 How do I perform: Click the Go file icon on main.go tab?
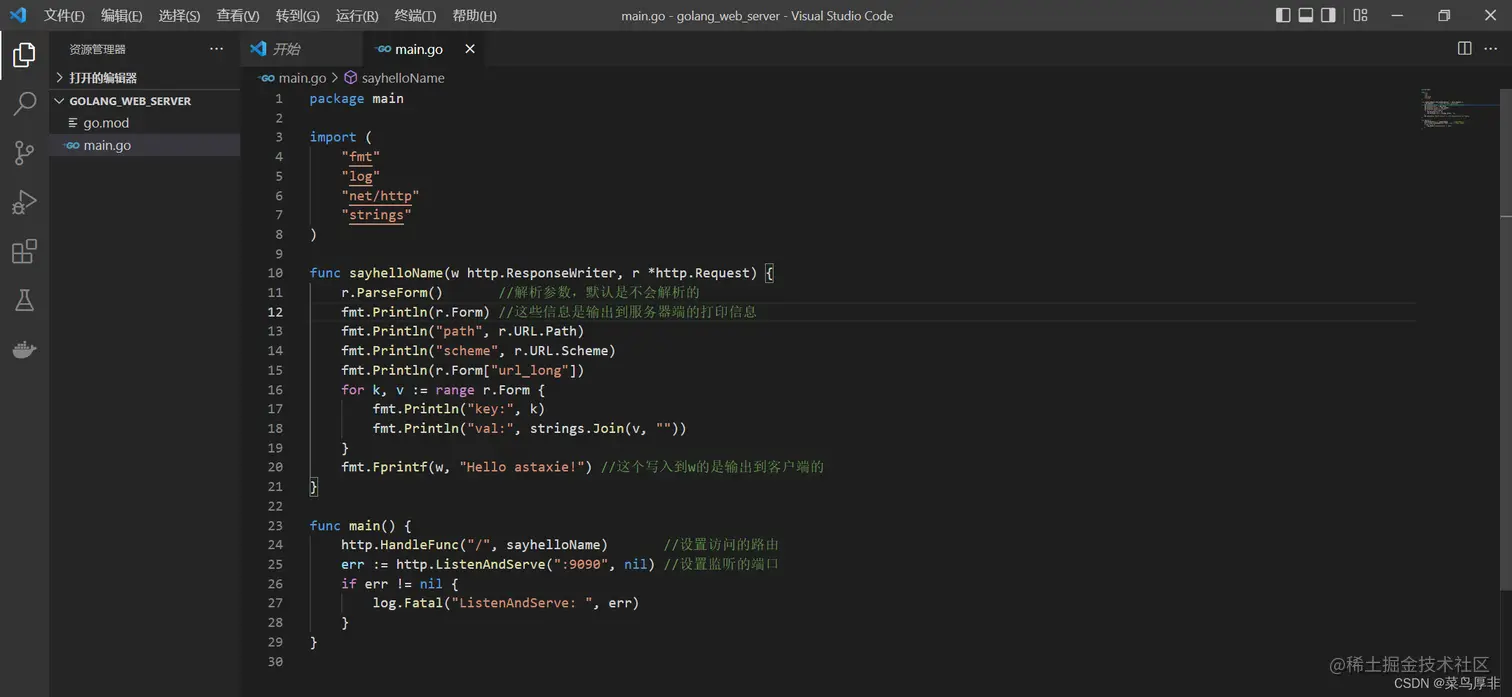tap(383, 49)
